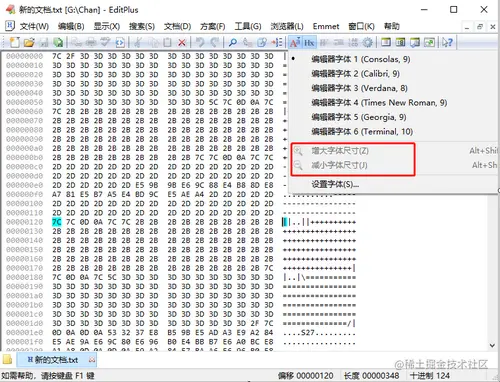Toggle the browser view icon
Viewport: 500px width, 382px height.
[120, 42]
